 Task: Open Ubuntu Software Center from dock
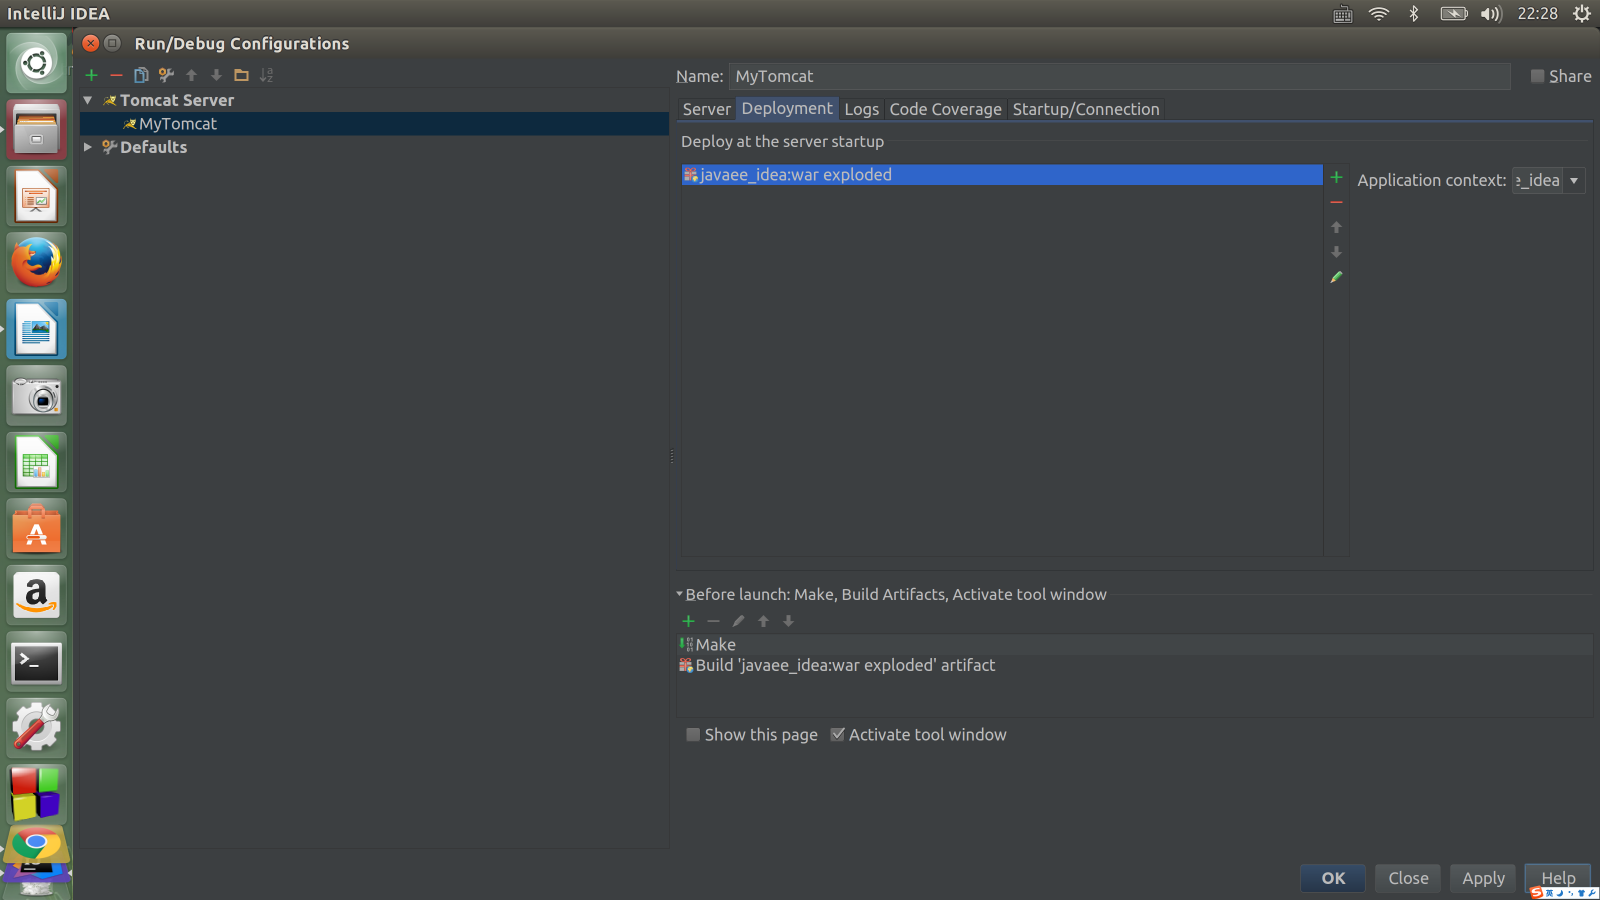point(37,529)
